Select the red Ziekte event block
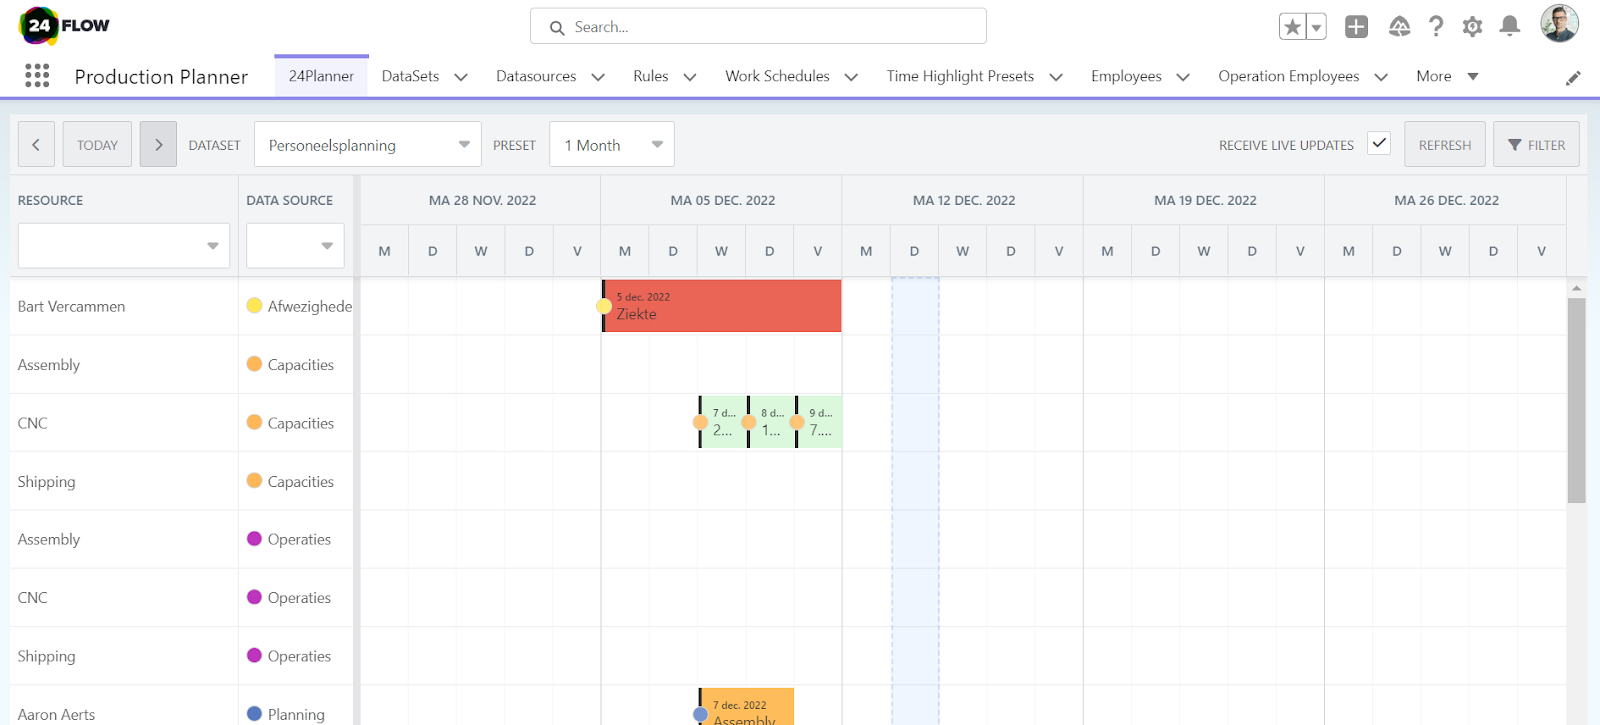 coord(722,306)
